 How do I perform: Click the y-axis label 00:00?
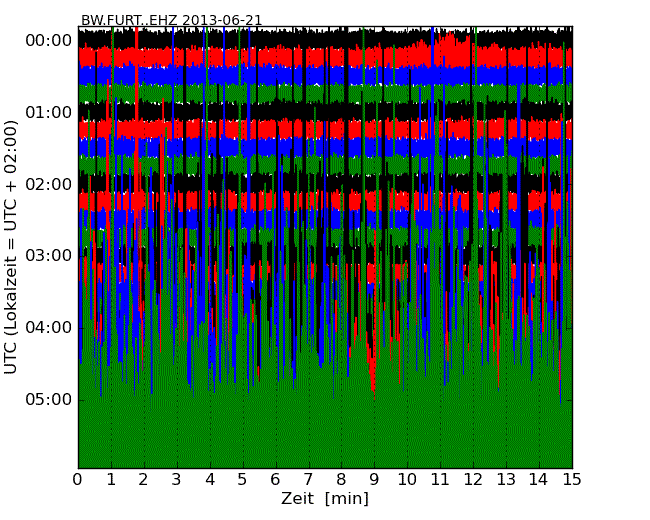pyautogui.click(x=49, y=41)
